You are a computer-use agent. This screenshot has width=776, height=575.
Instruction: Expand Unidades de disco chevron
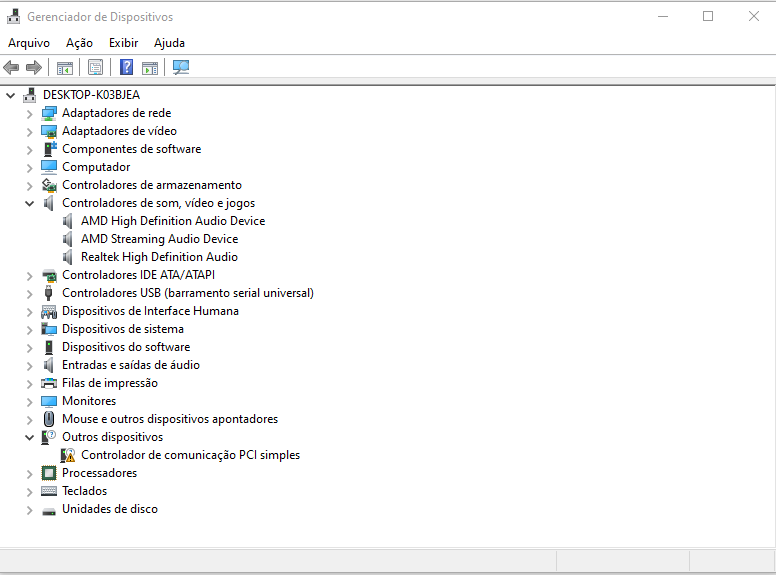tap(30, 510)
